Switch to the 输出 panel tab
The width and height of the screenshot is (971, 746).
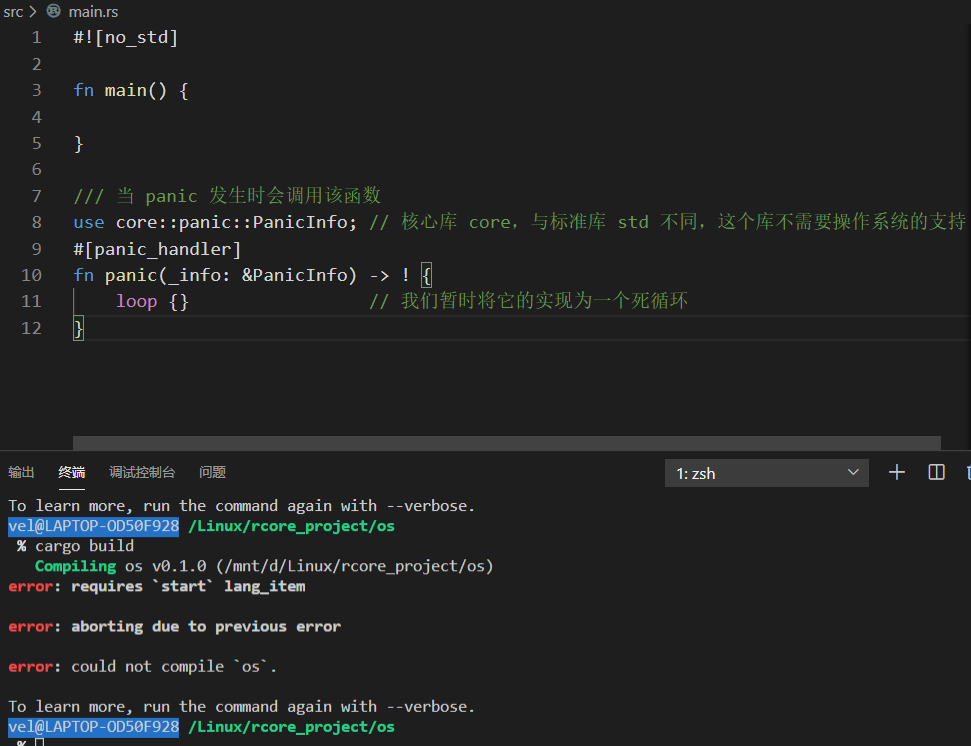point(21,472)
